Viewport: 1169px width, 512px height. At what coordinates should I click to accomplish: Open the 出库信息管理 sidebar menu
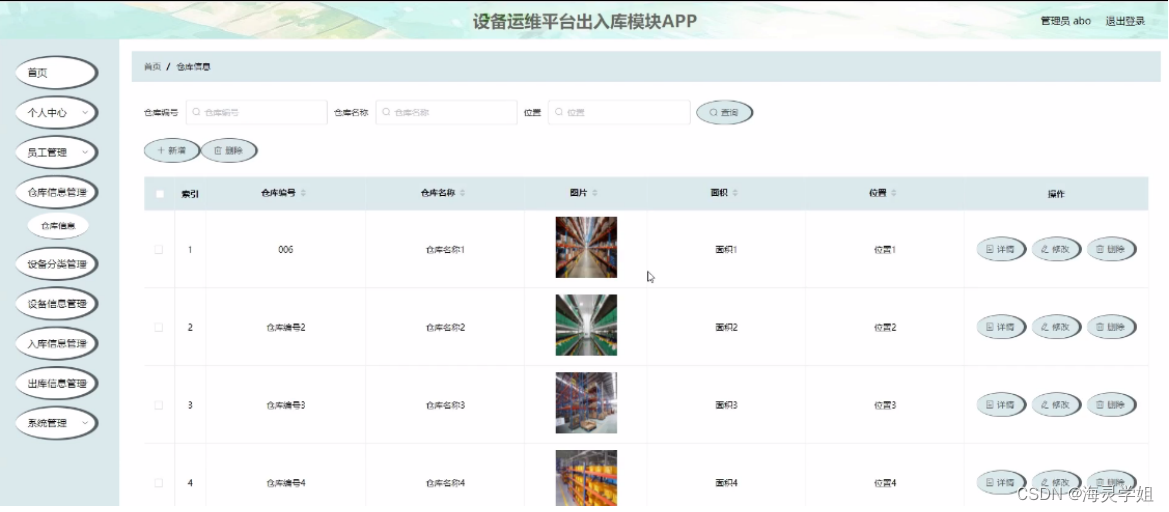click(x=57, y=384)
